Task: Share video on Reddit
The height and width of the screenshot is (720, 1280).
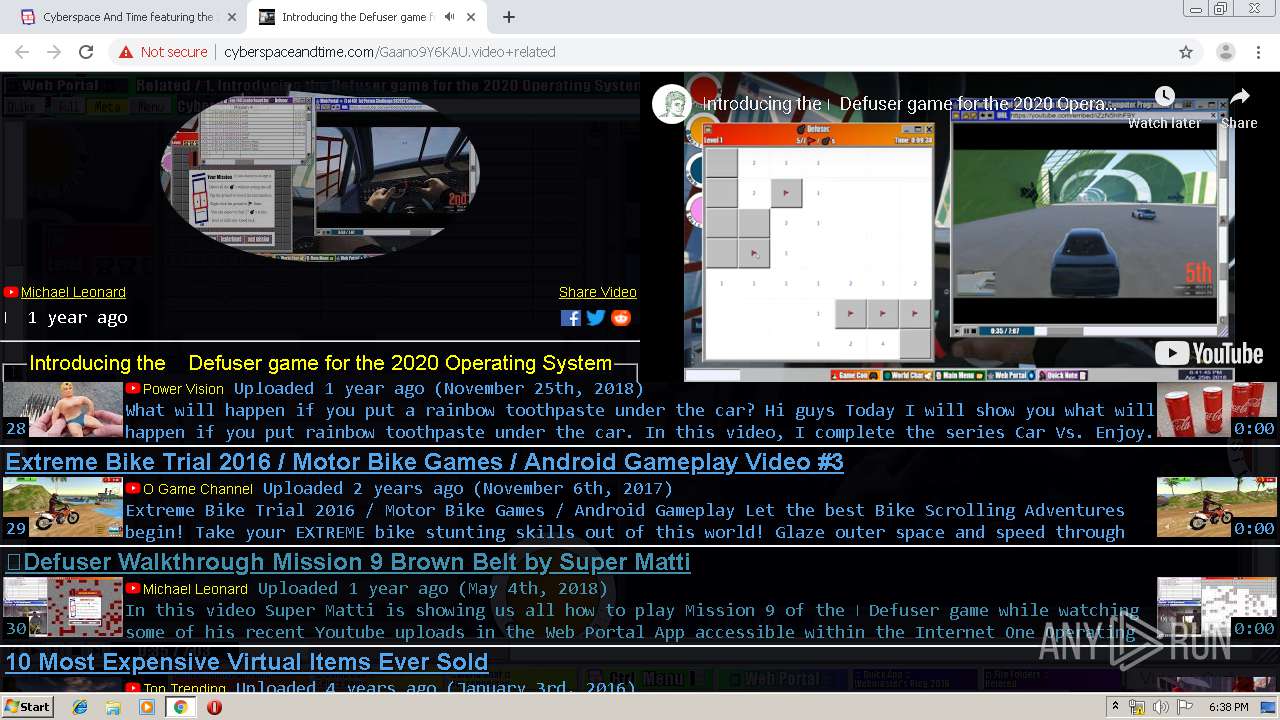Action: tap(621, 318)
